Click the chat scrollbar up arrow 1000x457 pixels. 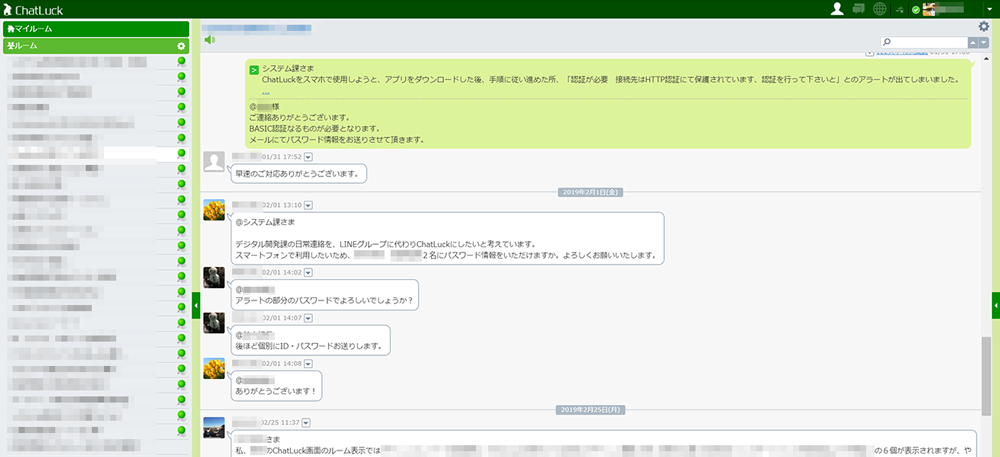coord(987,57)
